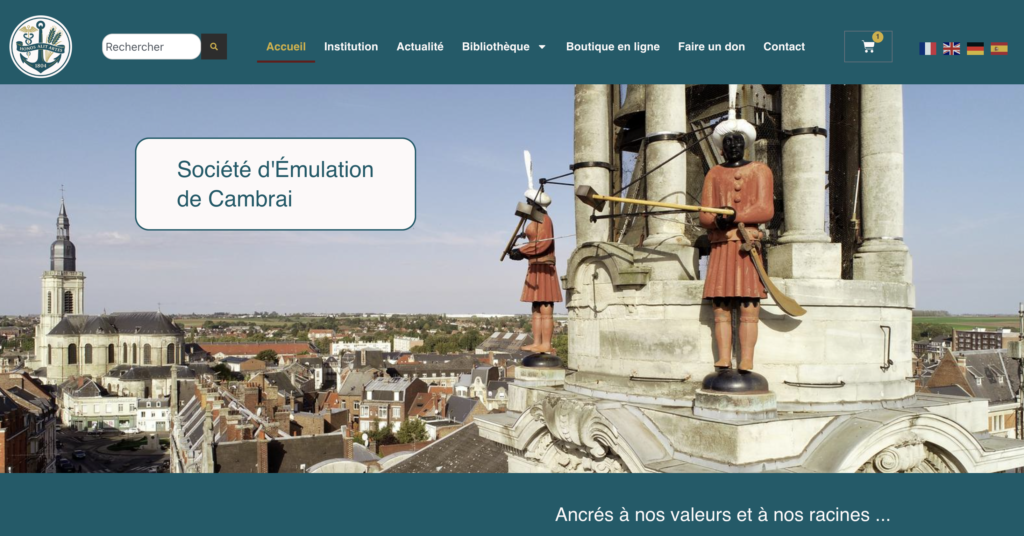The width and height of the screenshot is (1024, 536).
Task: Expand the Bibliothèque dropdown arrow
Action: pos(542,47)
